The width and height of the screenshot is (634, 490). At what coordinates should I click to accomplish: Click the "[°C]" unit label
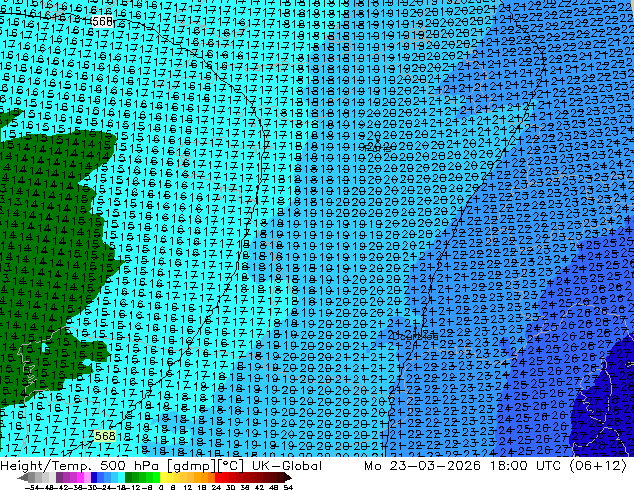[230, 466]
